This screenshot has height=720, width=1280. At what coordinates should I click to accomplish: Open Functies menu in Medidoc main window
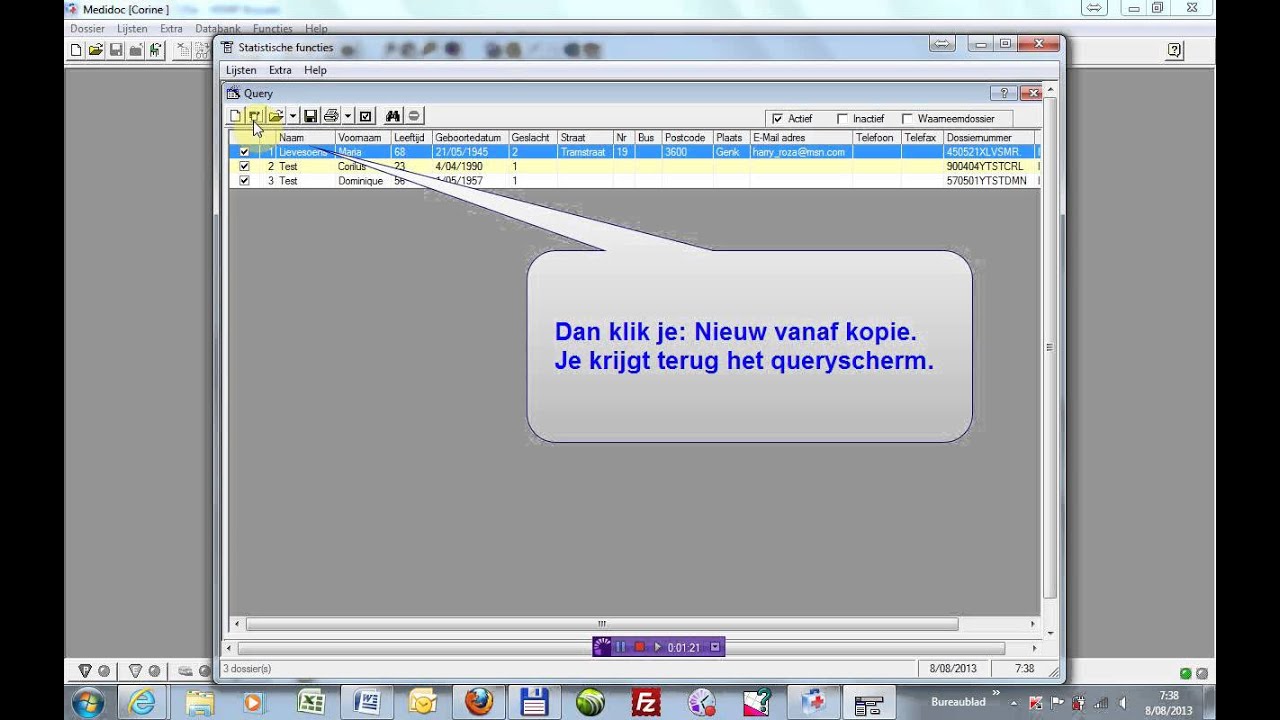tap(272, 29)
